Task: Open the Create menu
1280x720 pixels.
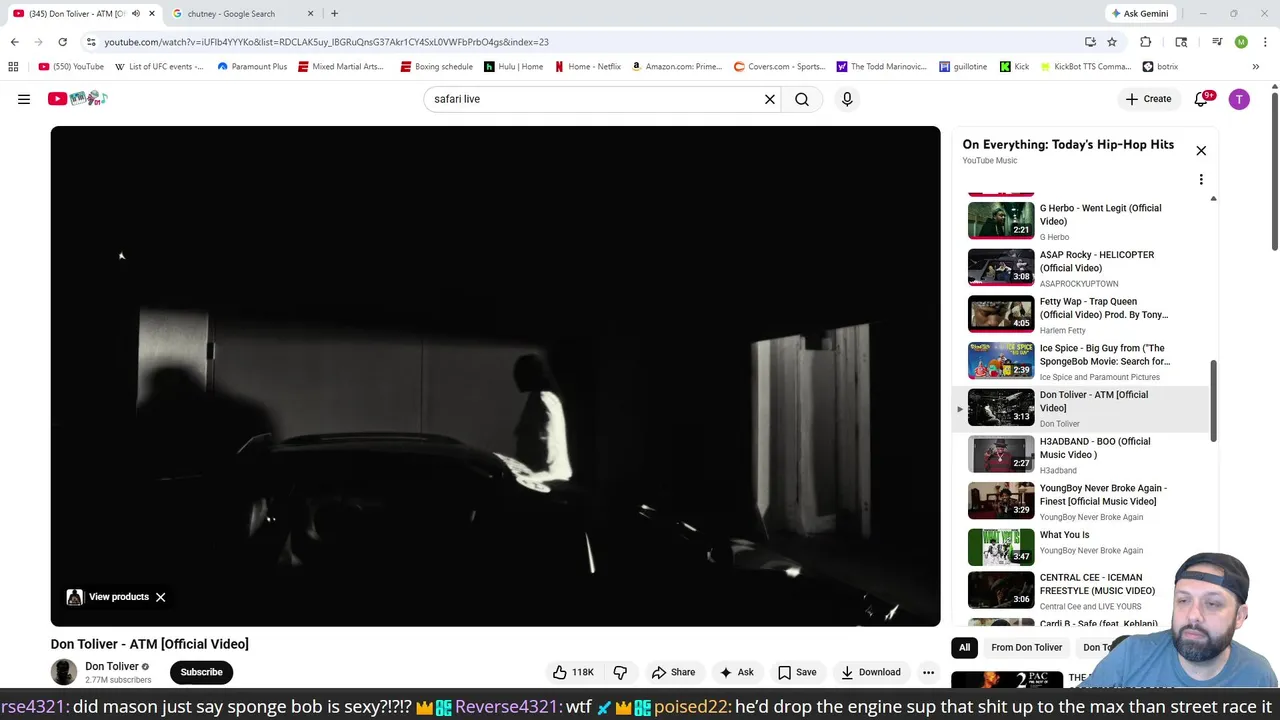Action: [1148, 99]
